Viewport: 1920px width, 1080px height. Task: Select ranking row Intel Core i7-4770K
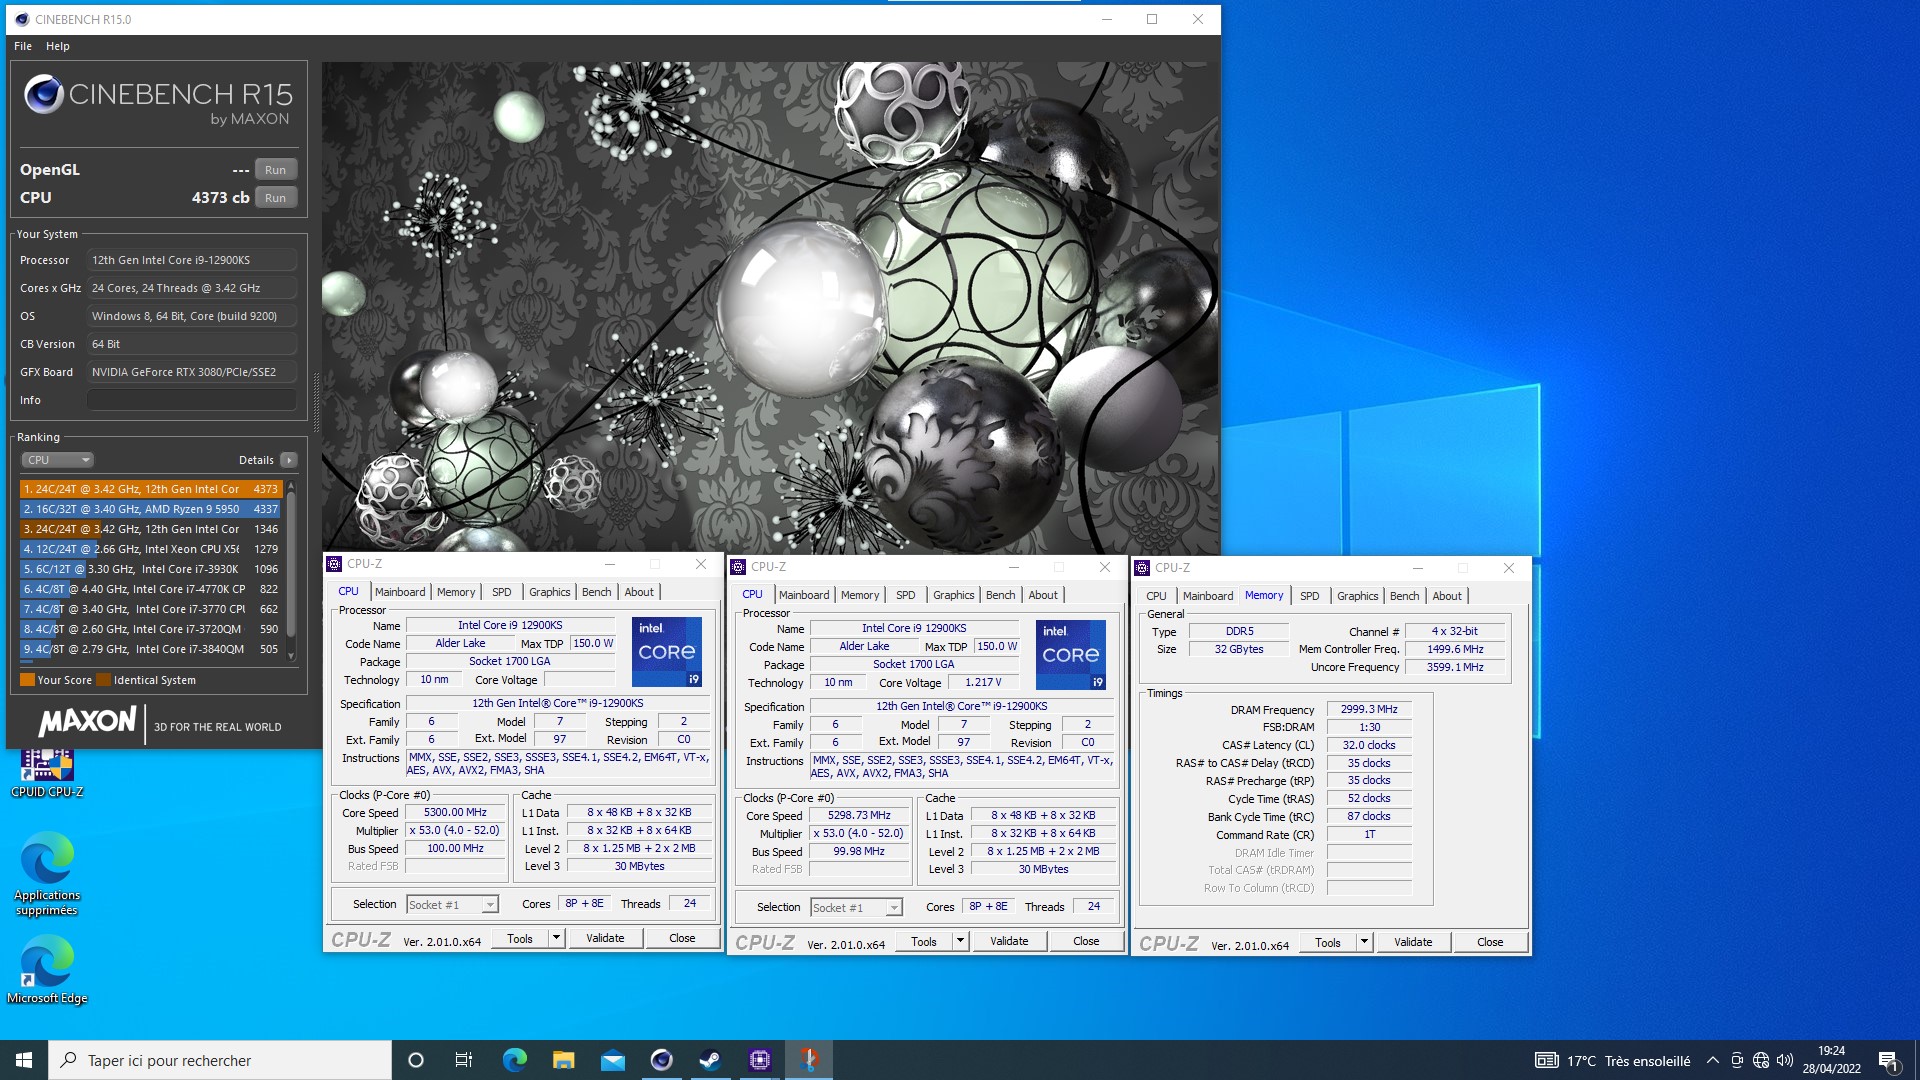(x=151, y=589)
